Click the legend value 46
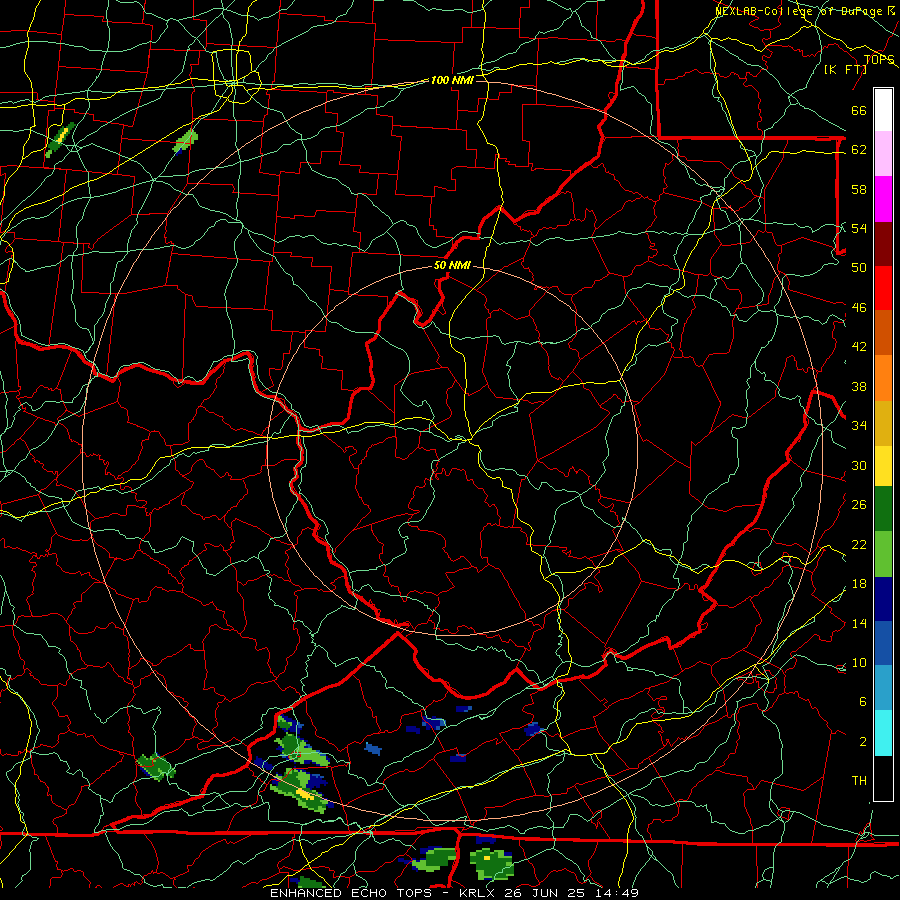The width and height of the screenshot is (900, 900). point(859,307)
